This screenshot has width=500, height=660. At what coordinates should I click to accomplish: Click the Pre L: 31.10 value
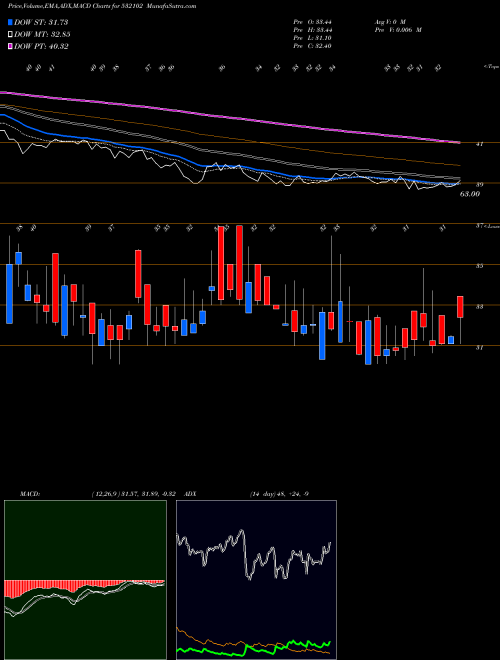[313, 38]
